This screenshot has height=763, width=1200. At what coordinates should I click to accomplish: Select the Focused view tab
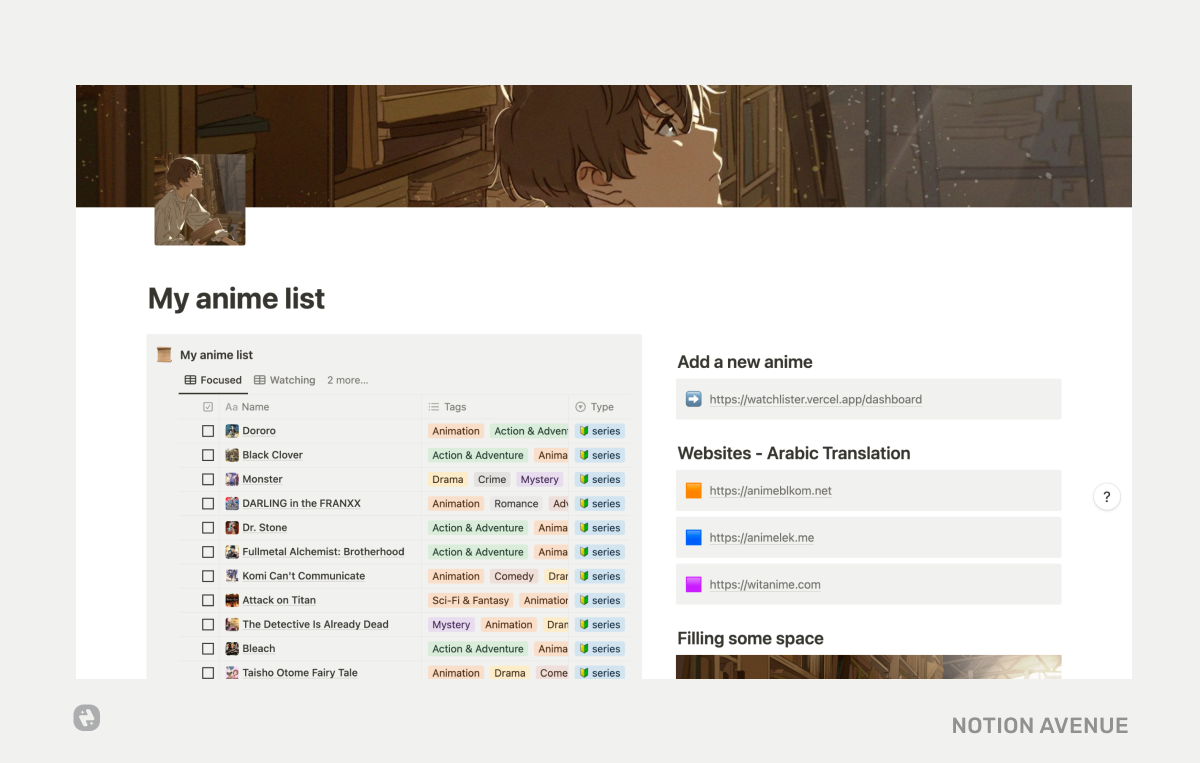coord(213,380)
